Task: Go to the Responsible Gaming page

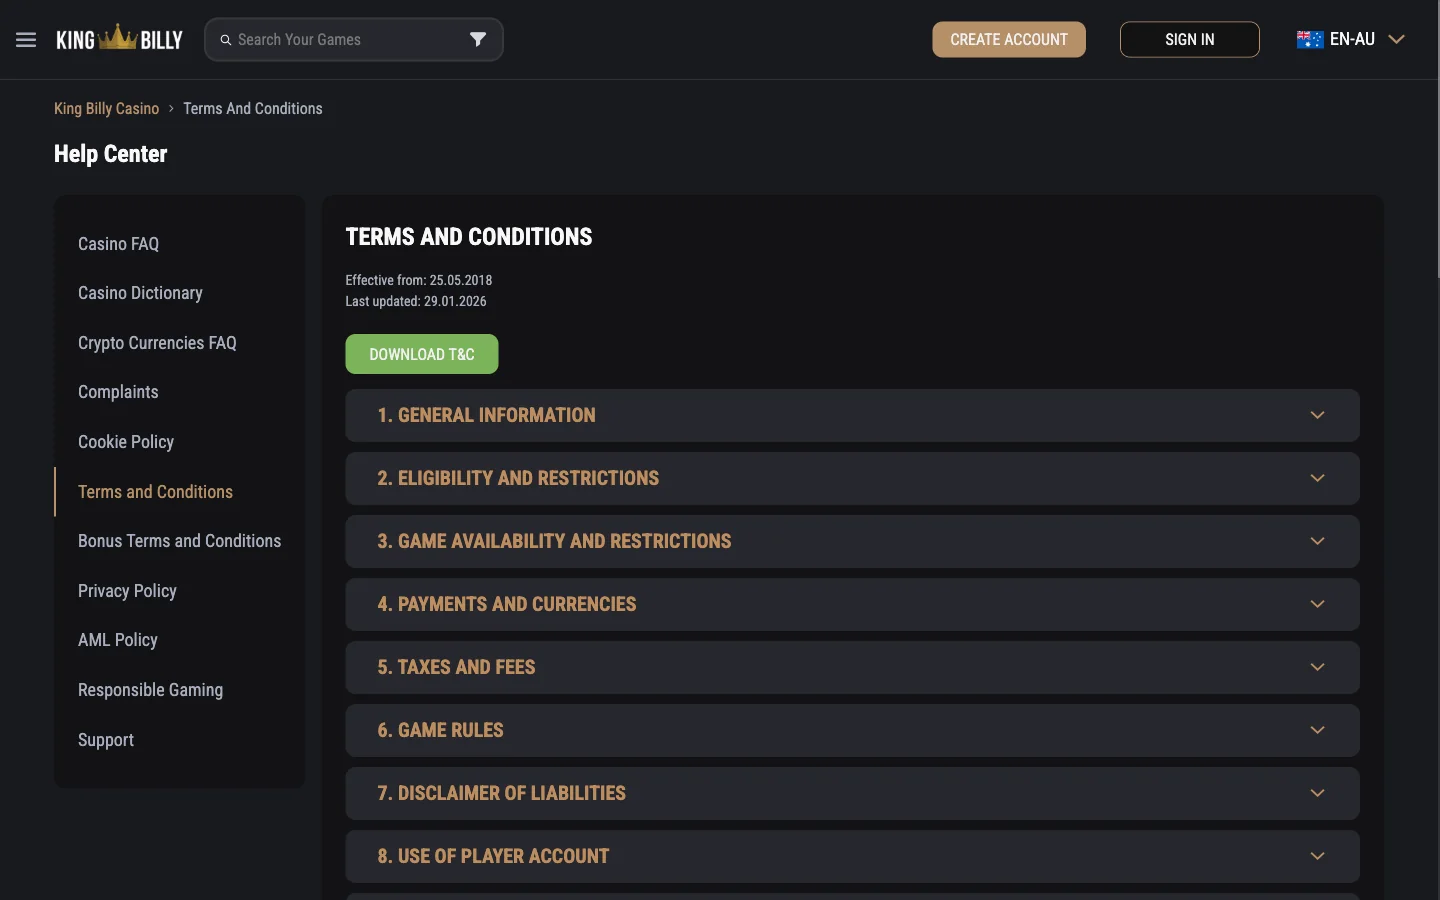Action: point(151,690)
